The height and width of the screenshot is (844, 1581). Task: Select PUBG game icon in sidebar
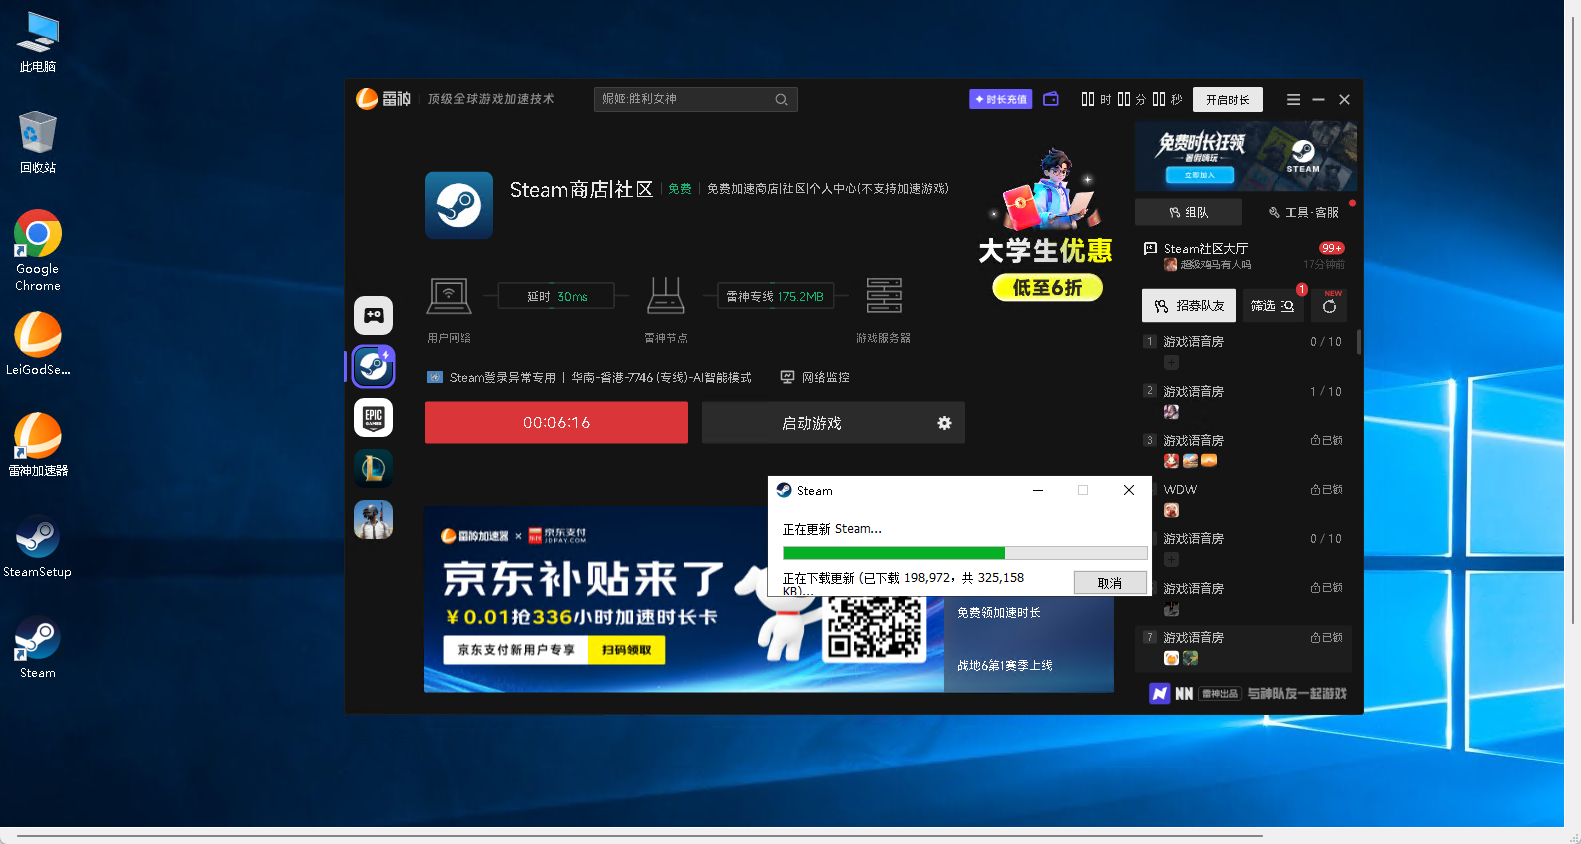tap(373, 520)
